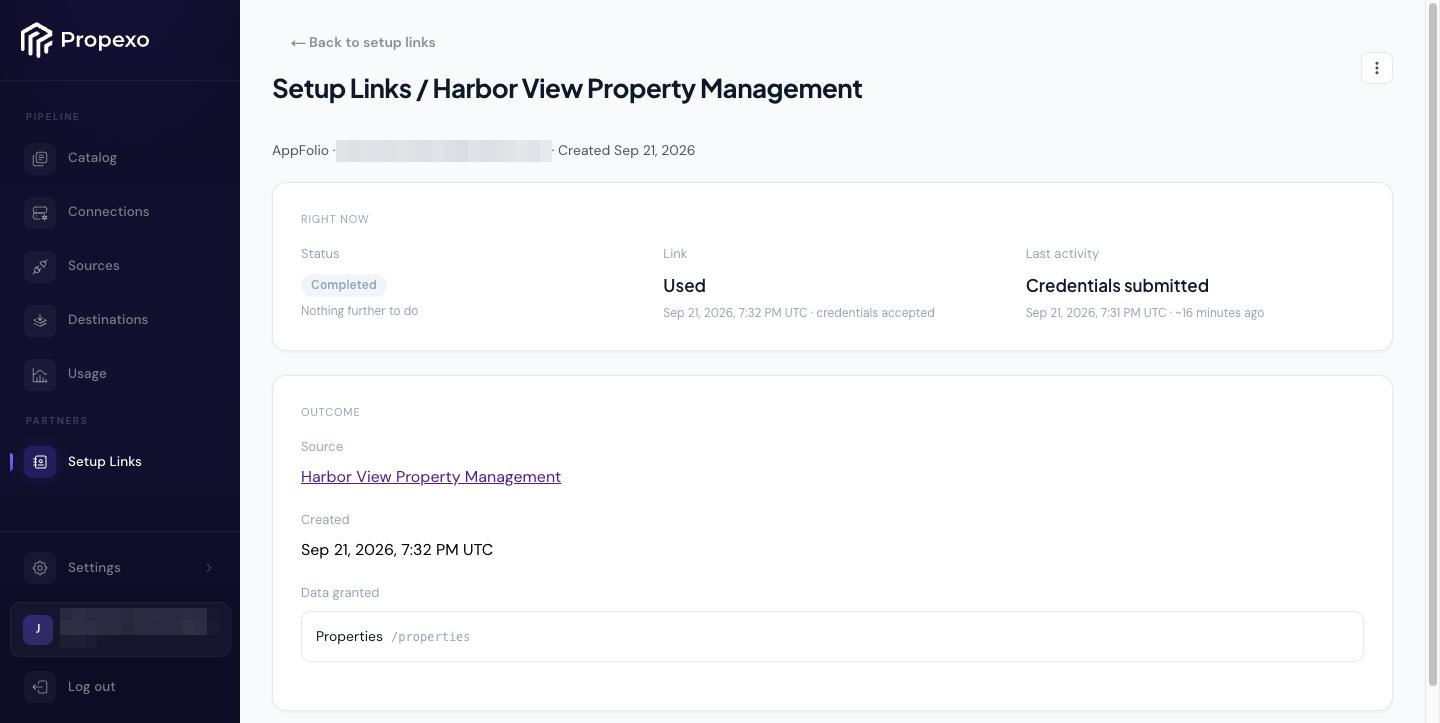Viewport: 1440px width, 723px height.
Task: Click the Sources plug icon
Action: point(40,266)
